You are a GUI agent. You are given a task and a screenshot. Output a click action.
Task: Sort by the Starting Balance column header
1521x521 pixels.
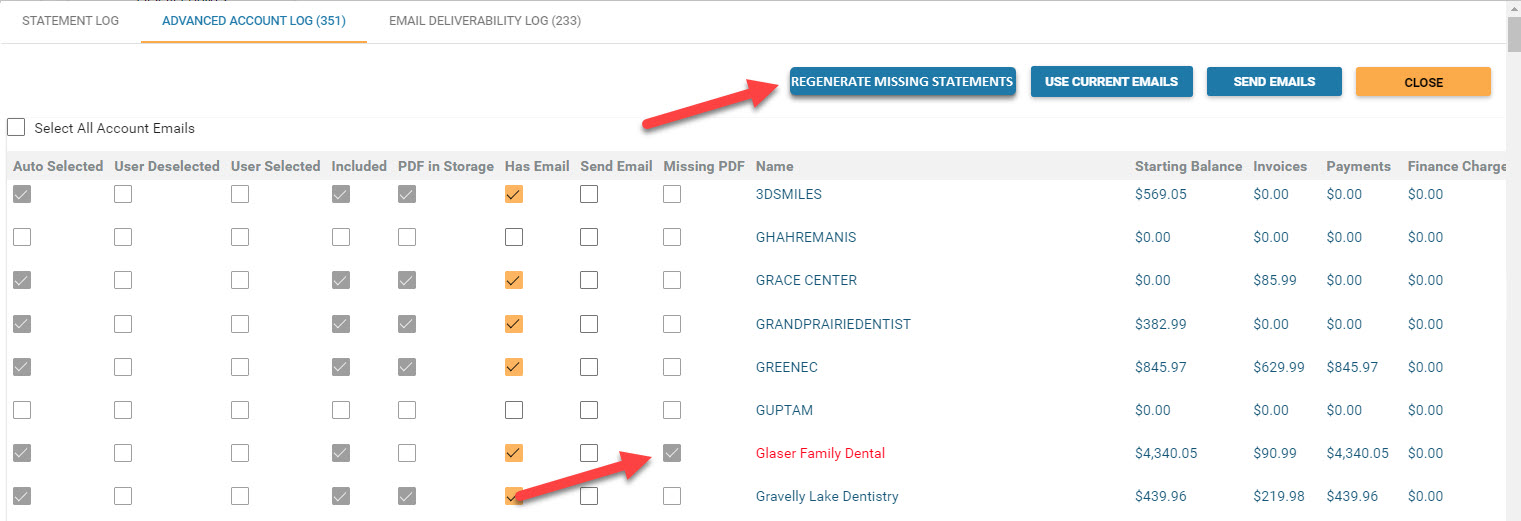[x=1188, y=166]
